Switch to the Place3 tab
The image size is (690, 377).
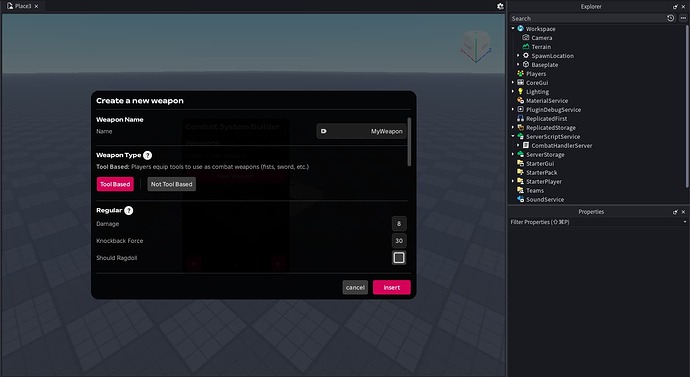click(x=23, y=6)
